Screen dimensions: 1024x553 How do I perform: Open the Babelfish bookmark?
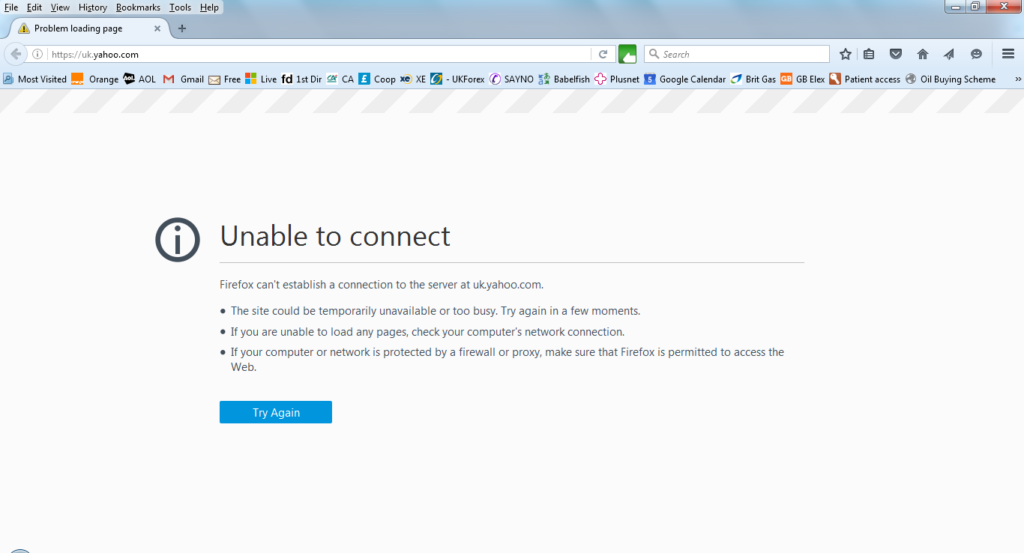pyautogui.click(x=564, y=79)
